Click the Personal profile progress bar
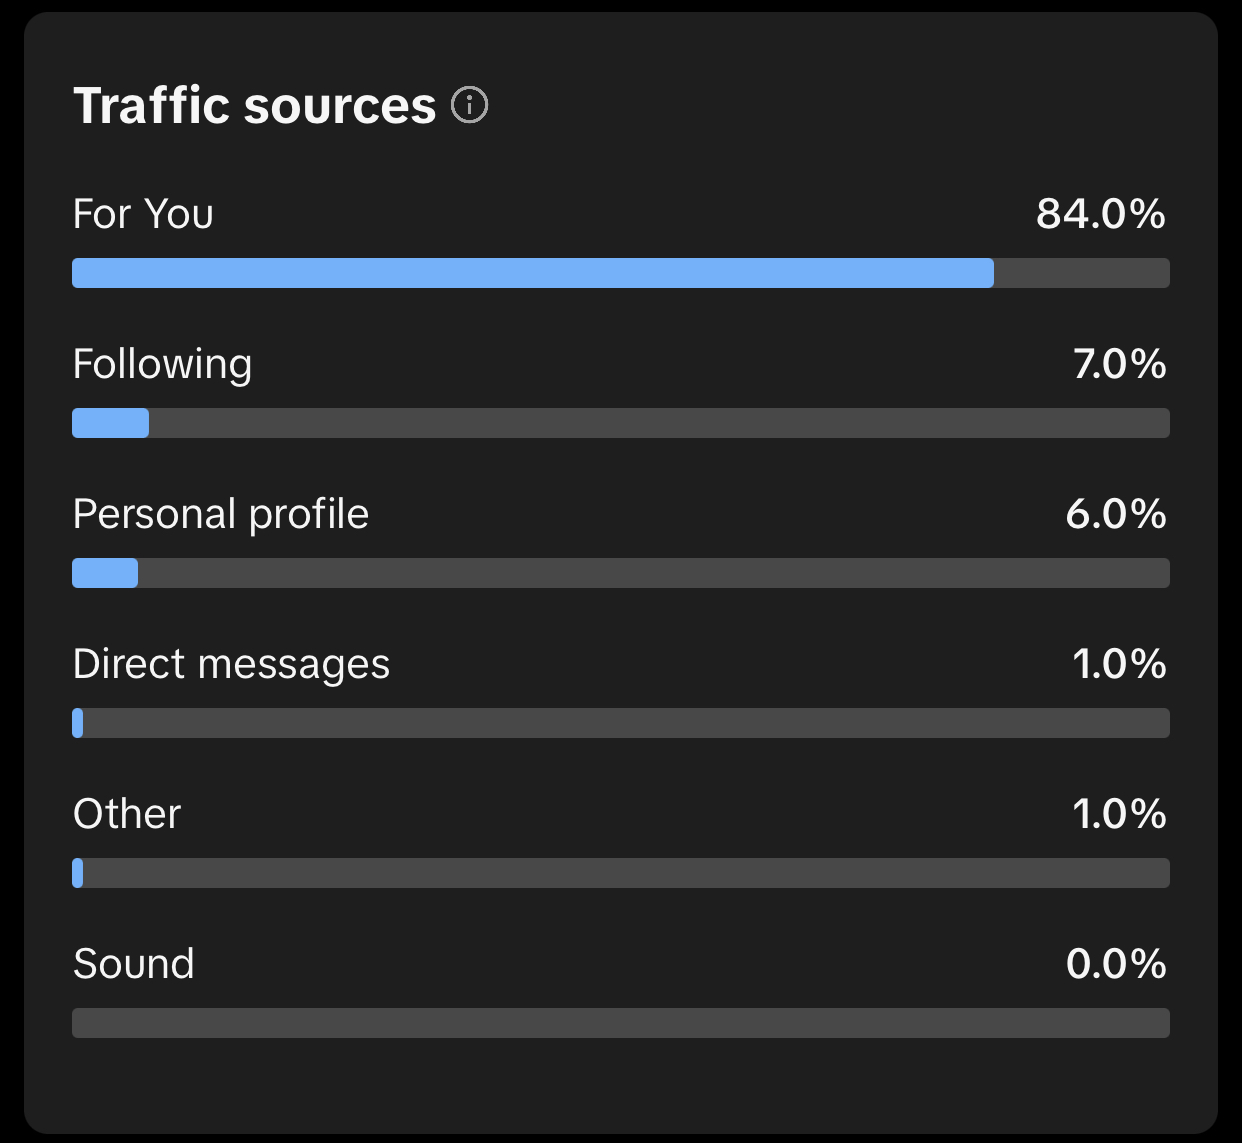This screenshot has height=1143, width=1242. [x=621, y=573]
